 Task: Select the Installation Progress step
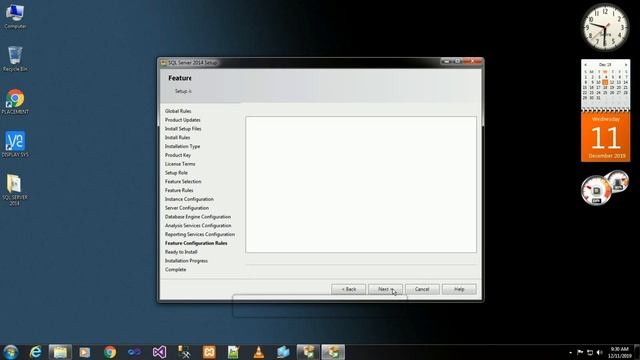click(x=186, y=260)
